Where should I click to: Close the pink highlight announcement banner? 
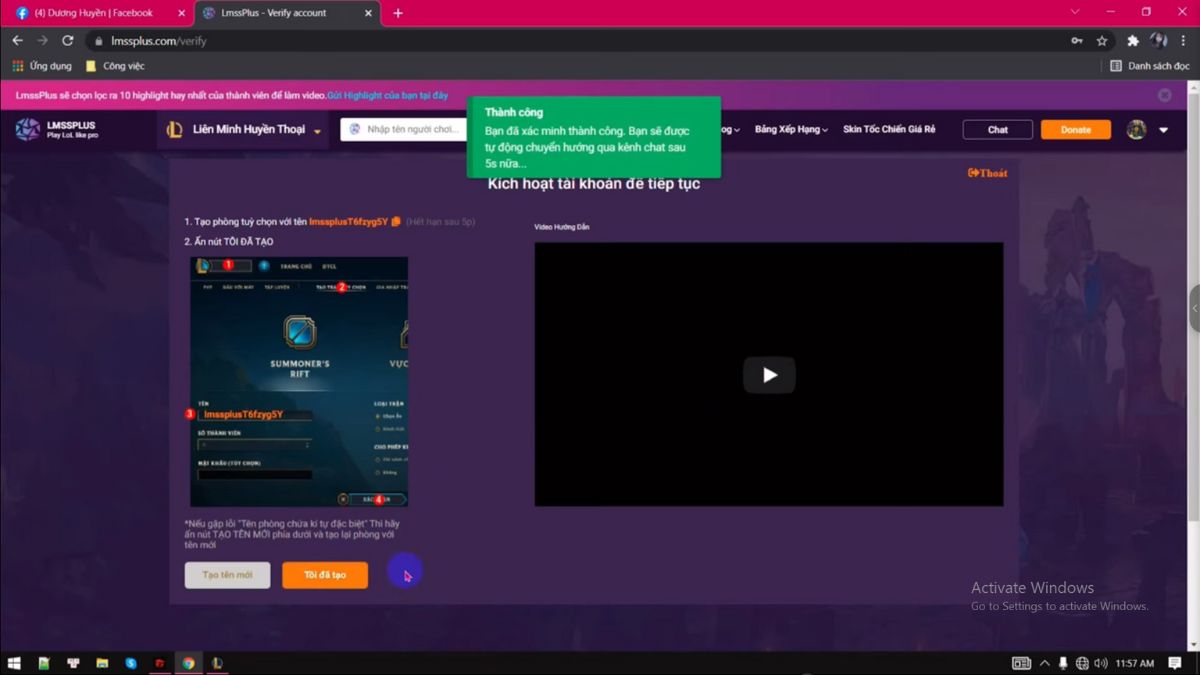1164,95
